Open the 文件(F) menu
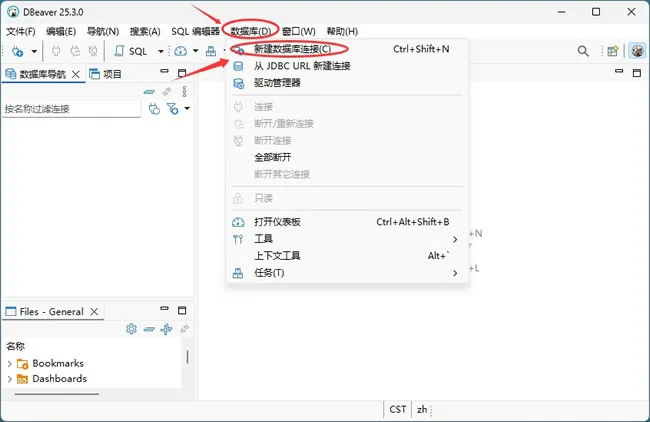The image size is (650, 422). coord(21,32)
